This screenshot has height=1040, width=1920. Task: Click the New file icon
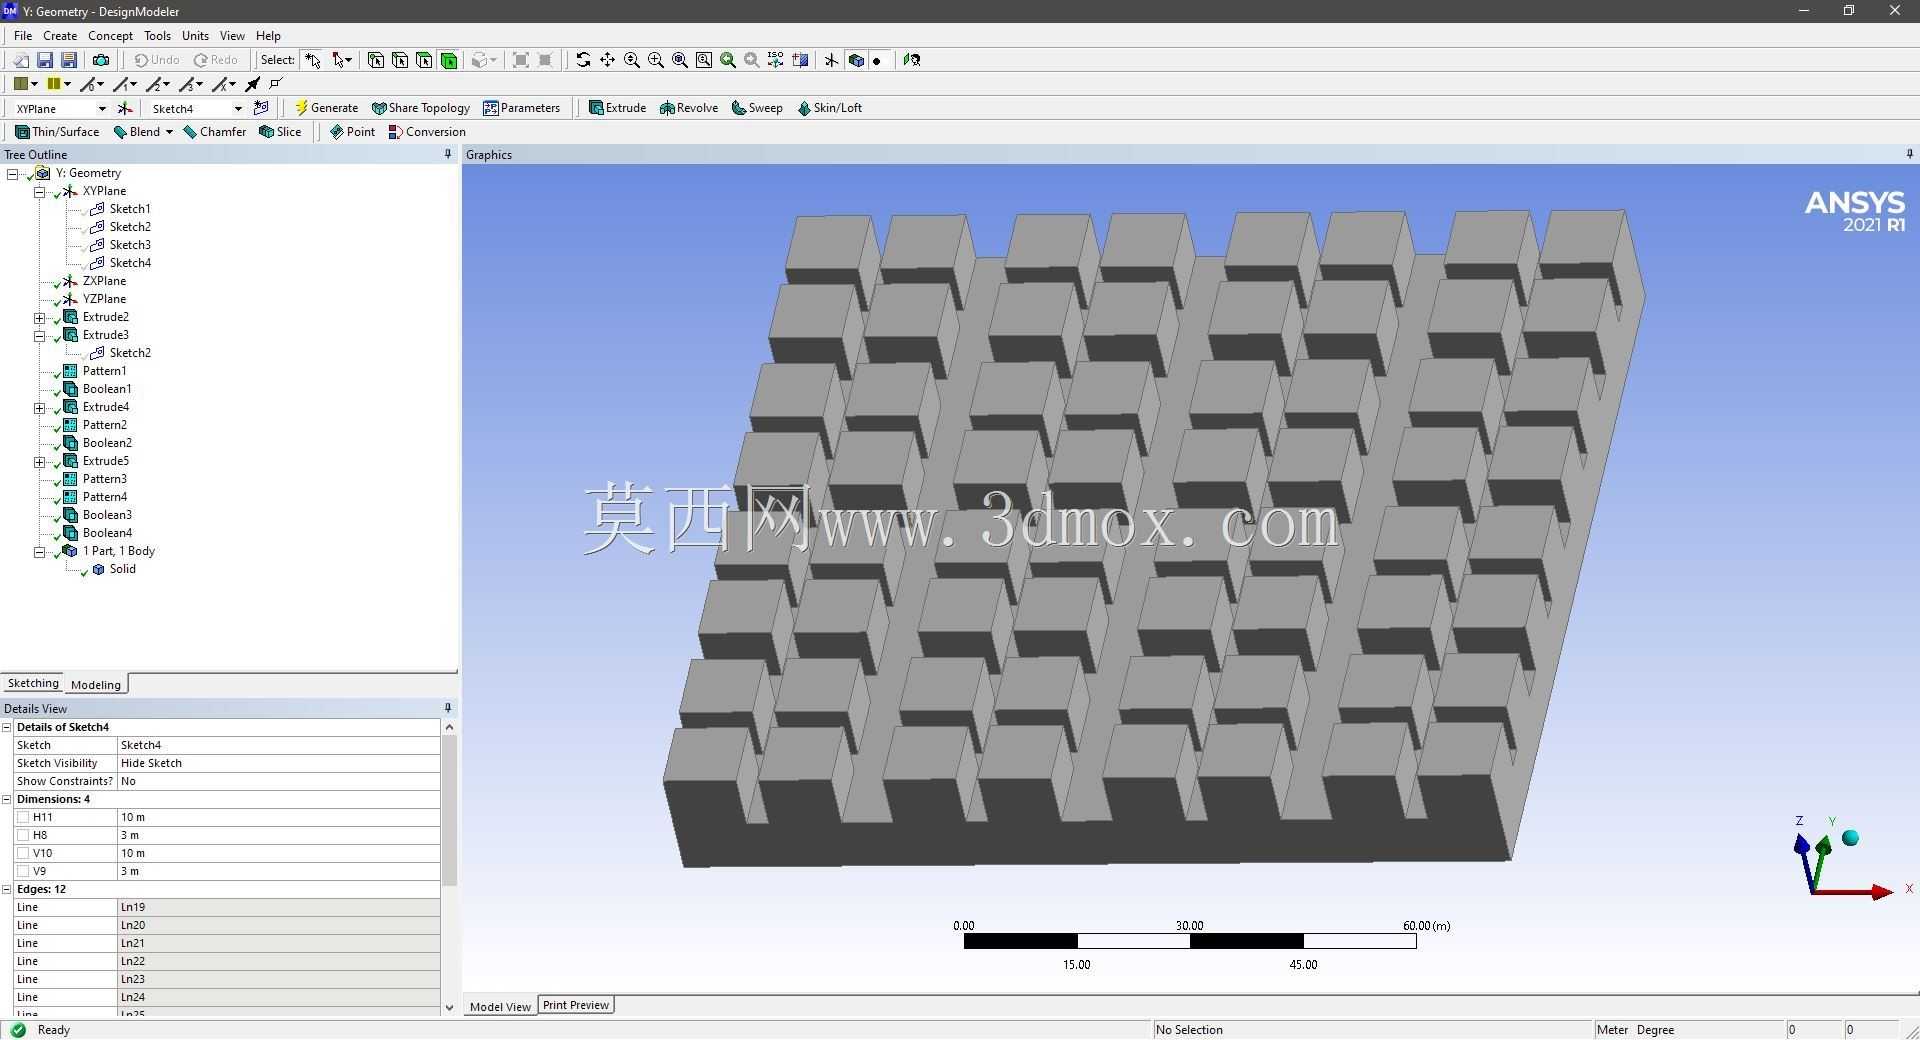click(20, 60)
